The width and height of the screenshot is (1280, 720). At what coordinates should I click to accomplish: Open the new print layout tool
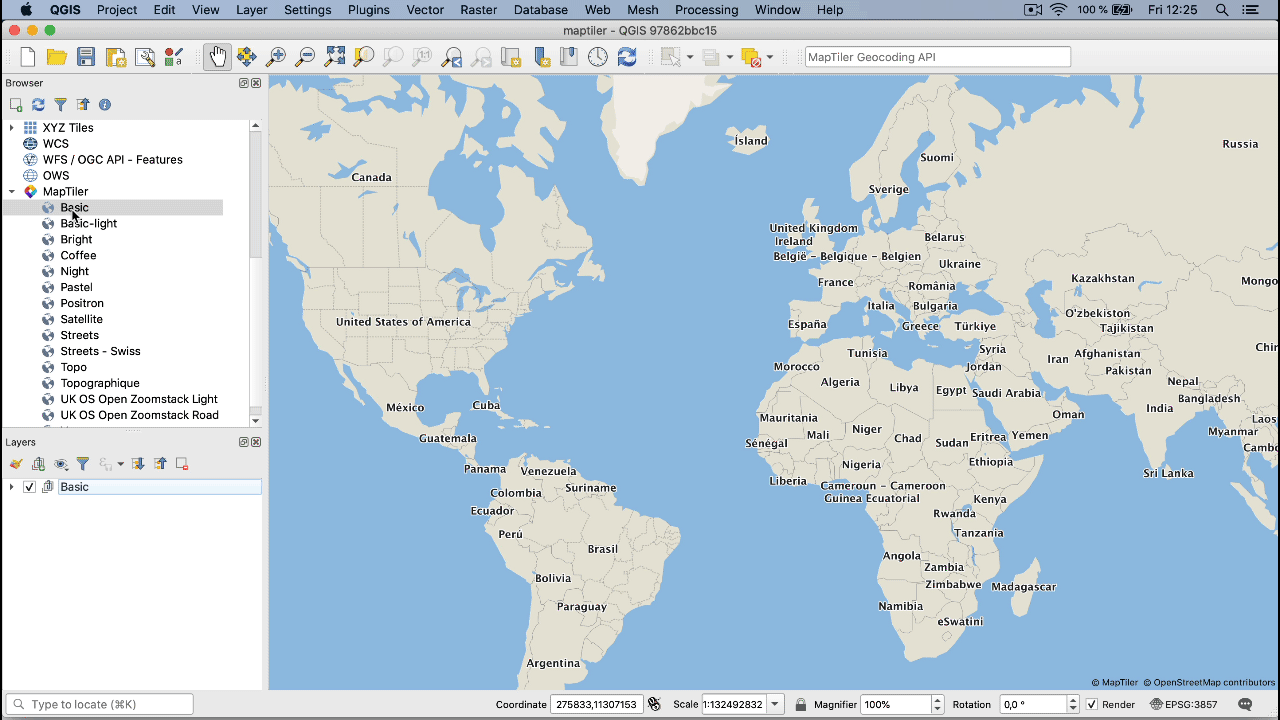pyautogui.click(x=116, y=57)
